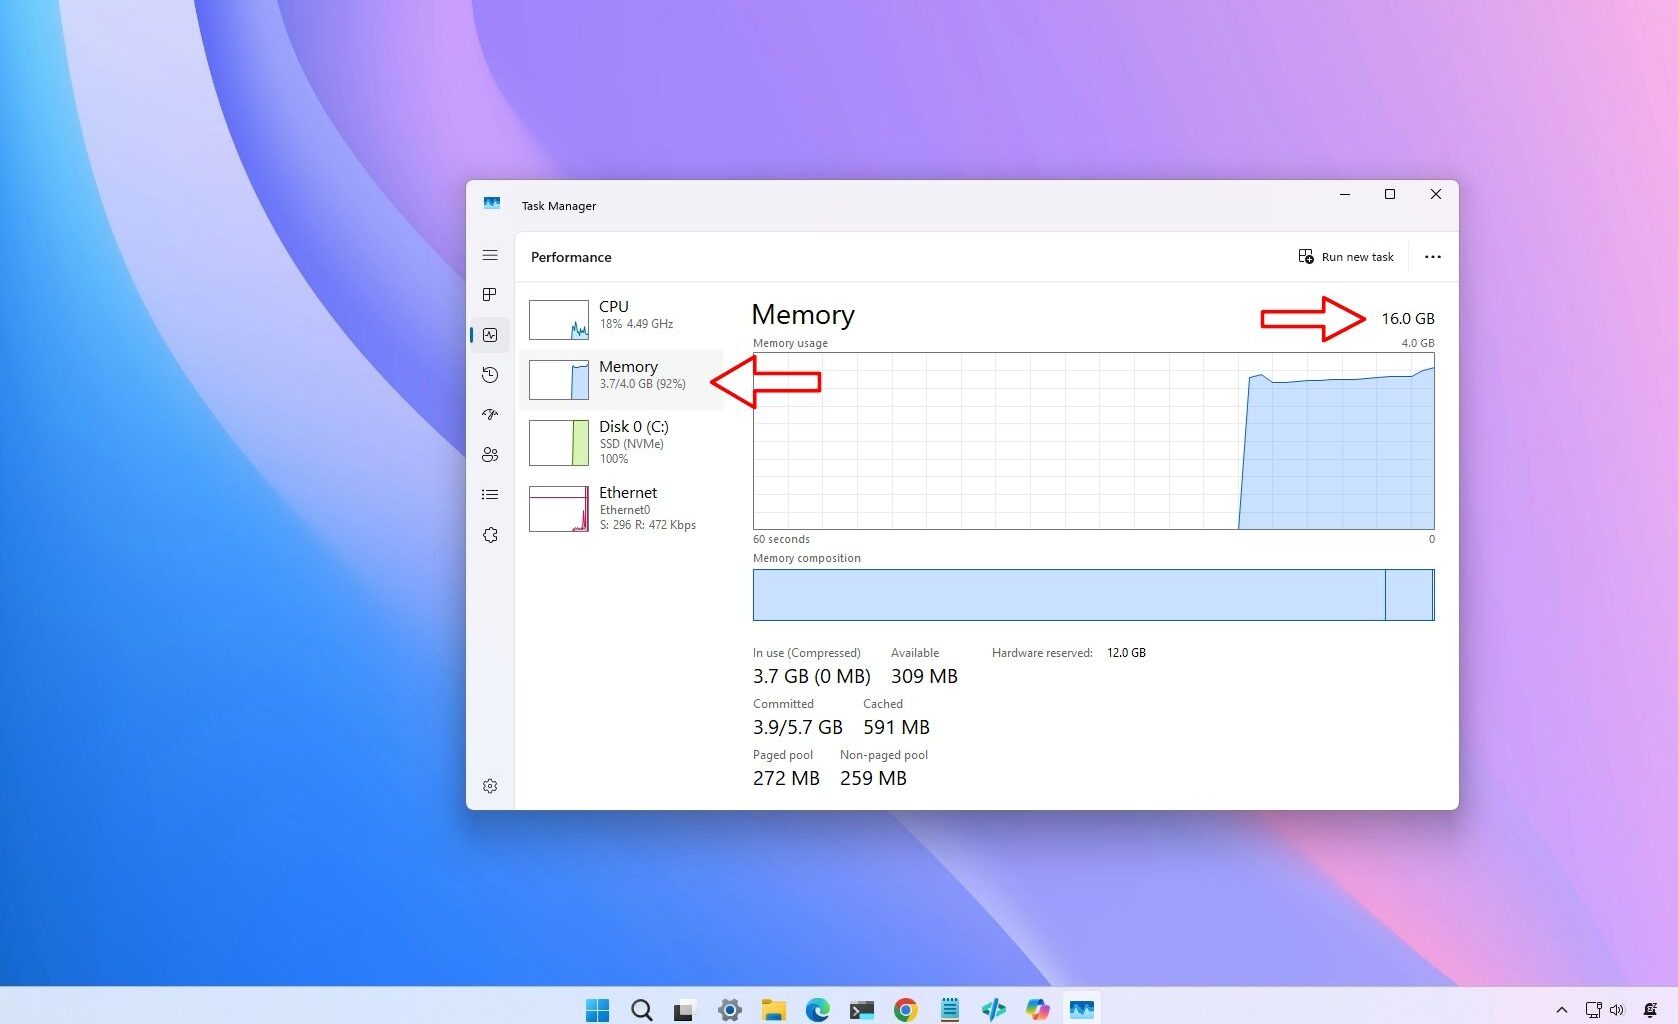Select the Disk 0 (C:) item
This screenshot has width=1678, height=1024.
(621, 442)
